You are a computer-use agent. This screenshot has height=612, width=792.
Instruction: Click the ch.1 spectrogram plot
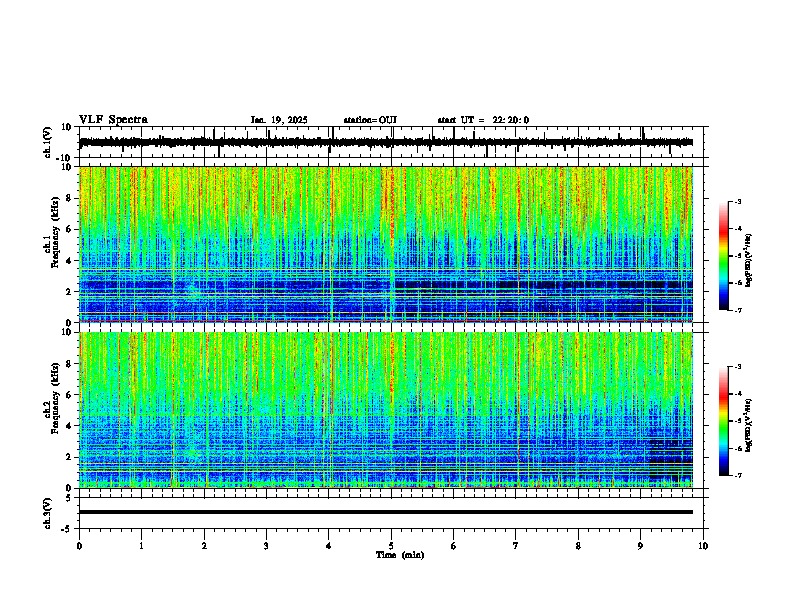click(386, 244)
